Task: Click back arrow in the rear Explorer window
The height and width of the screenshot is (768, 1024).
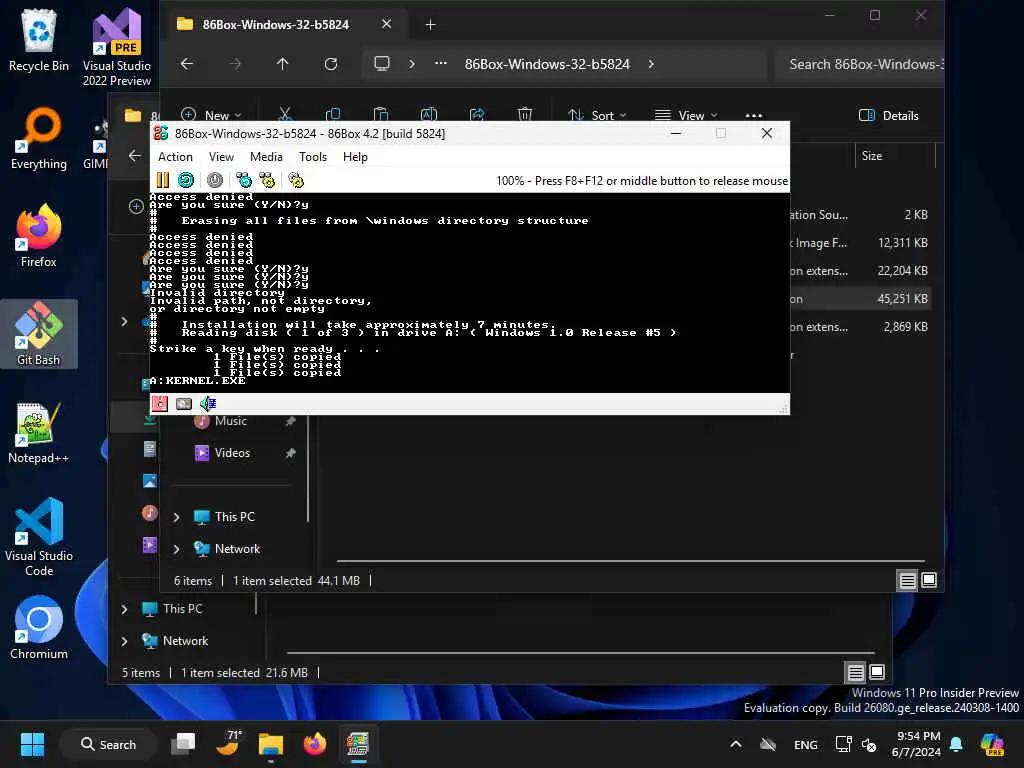Action: click(135, 155)
